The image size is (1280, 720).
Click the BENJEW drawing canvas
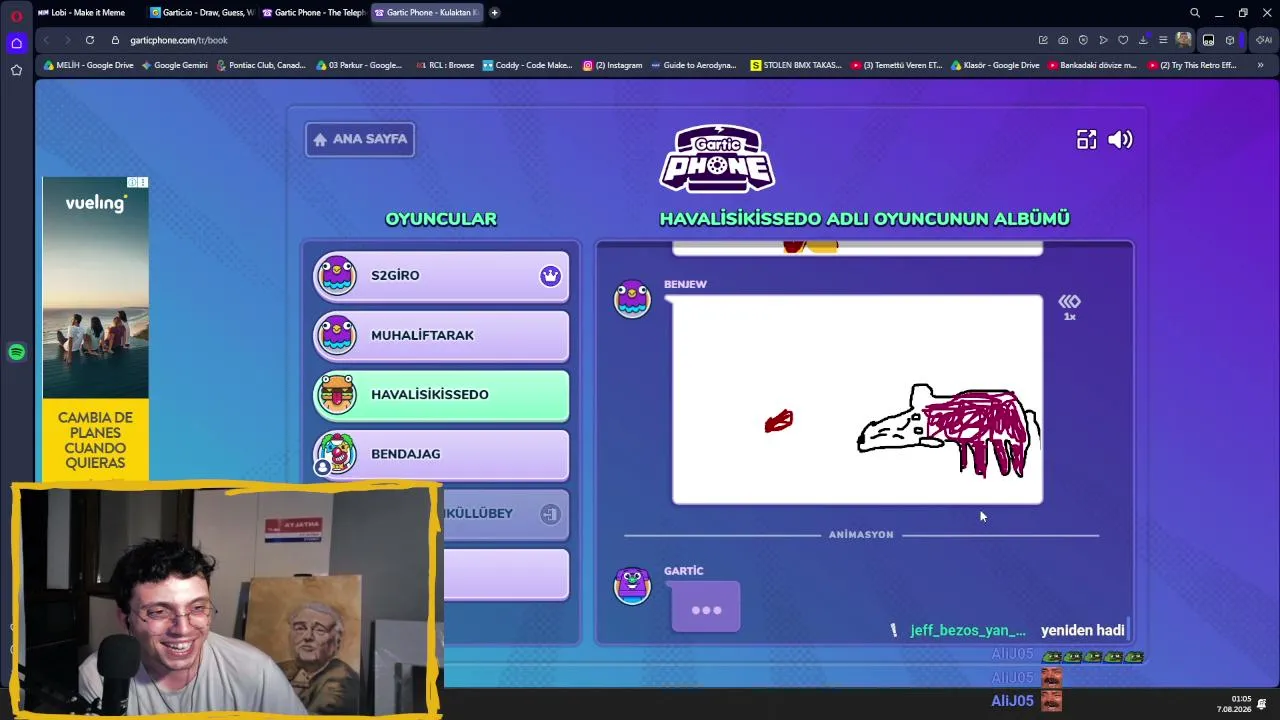pyautogui.click(x=857, y=400)
